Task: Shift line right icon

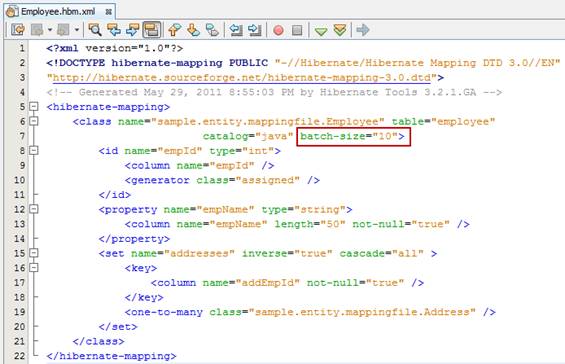Action: pyautogui.click(x=255, y=30)
